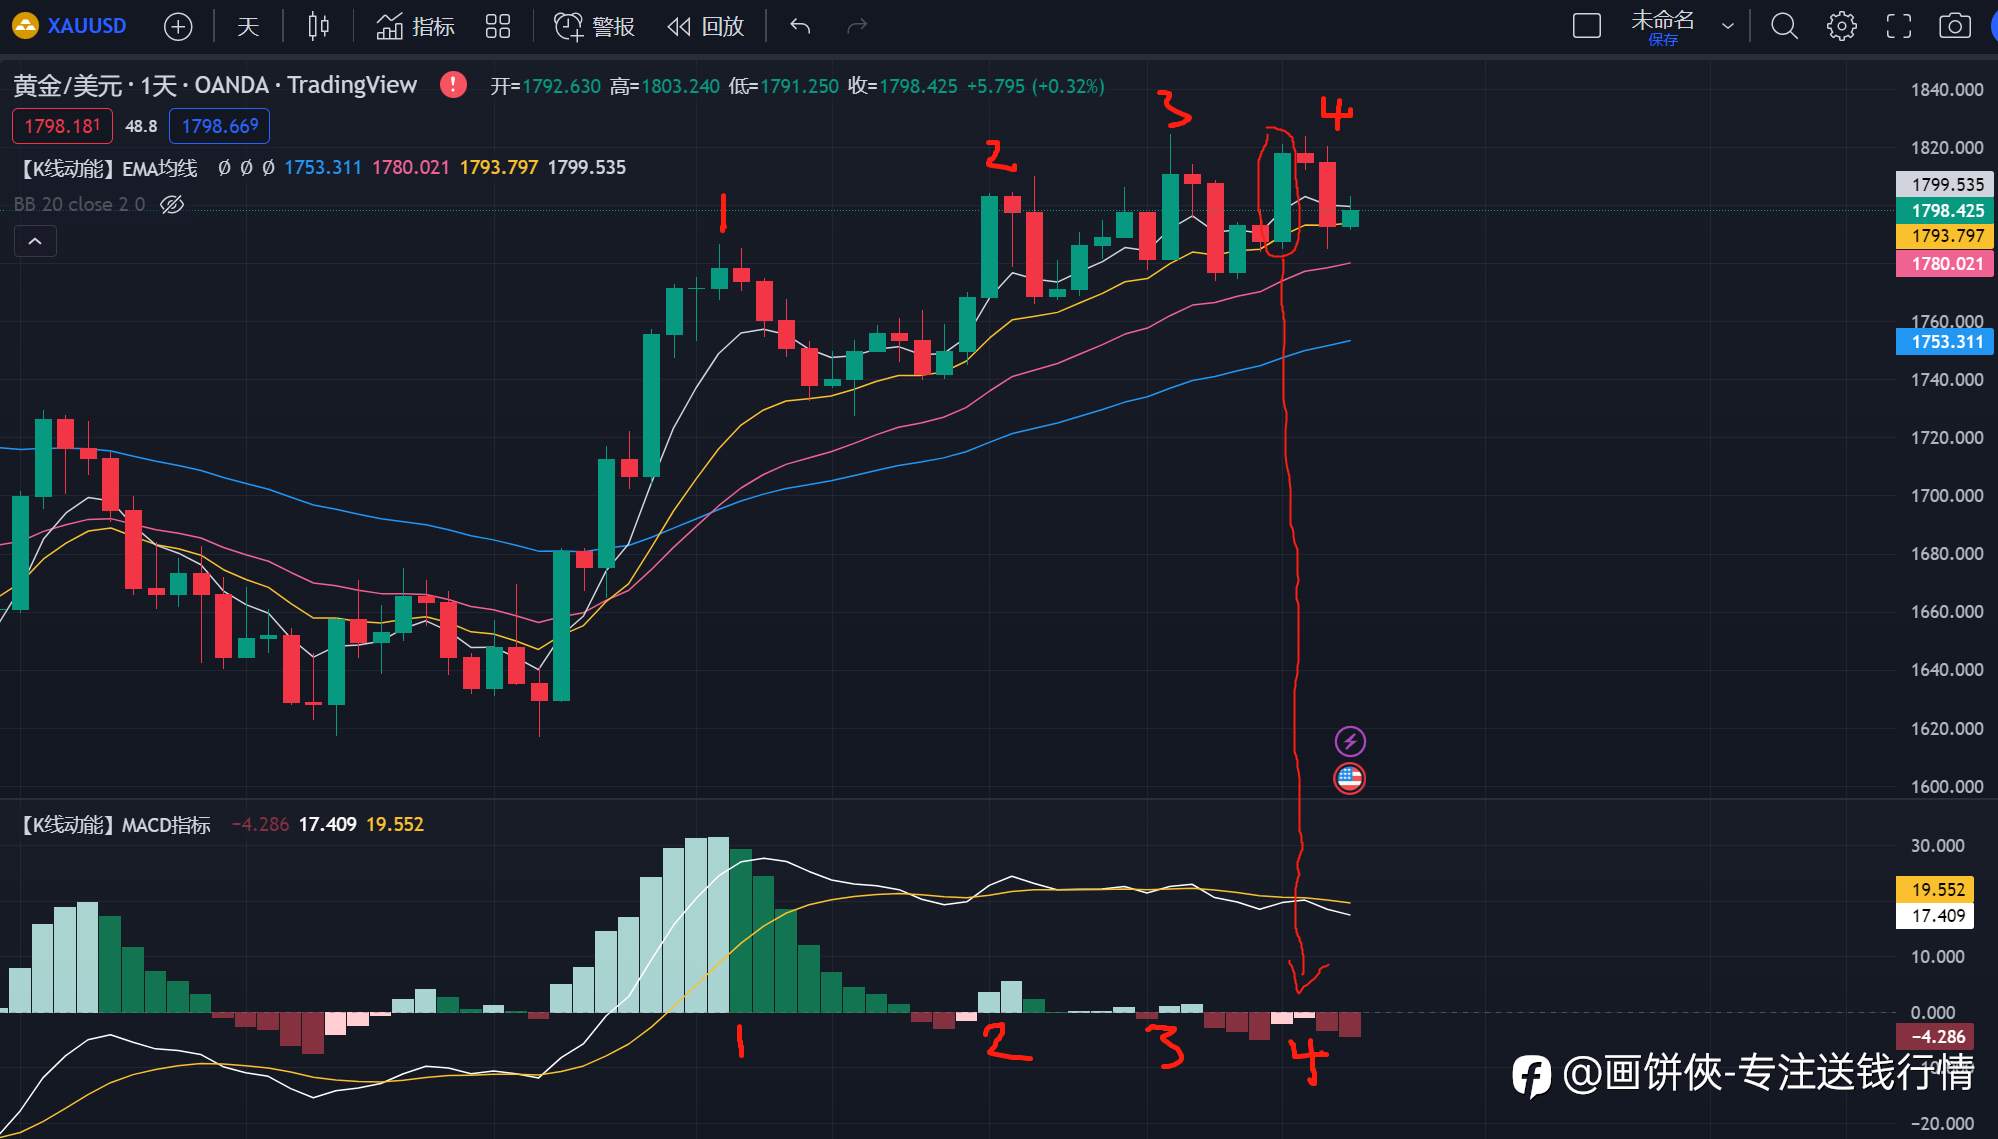Click the buy price 1798.669 button

[220, 126]
